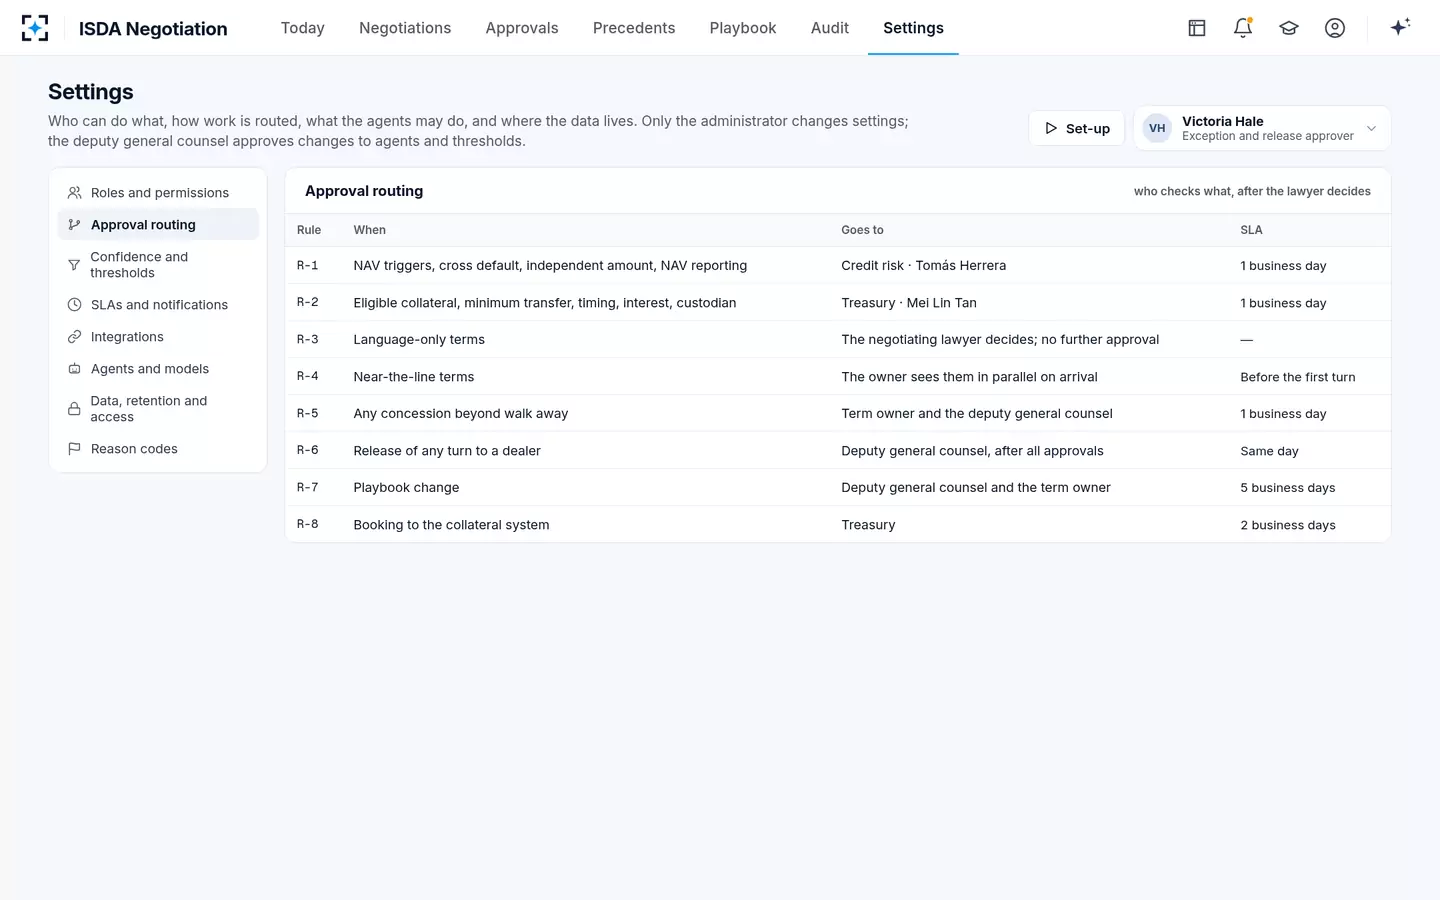Click the Reason codes flag icon
This screenshot has width=1440, height=900.
point(74,449)
